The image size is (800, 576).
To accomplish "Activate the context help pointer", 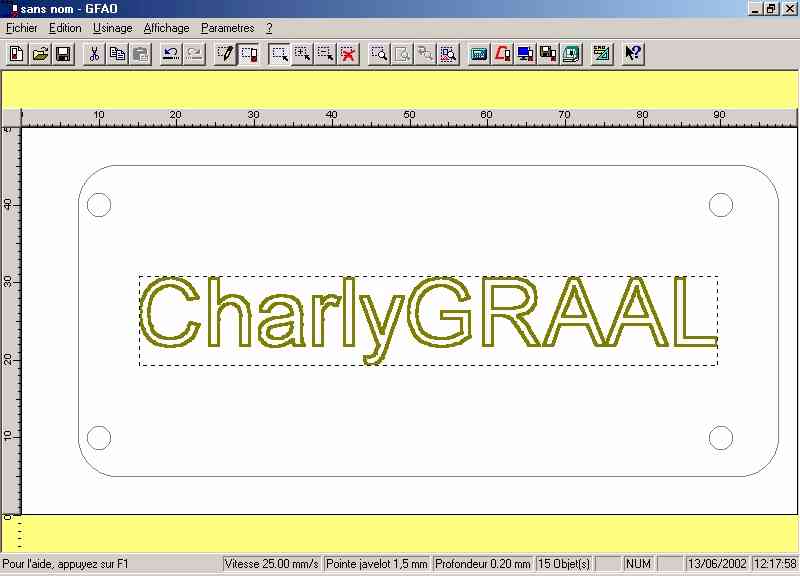I will [633, 54].
